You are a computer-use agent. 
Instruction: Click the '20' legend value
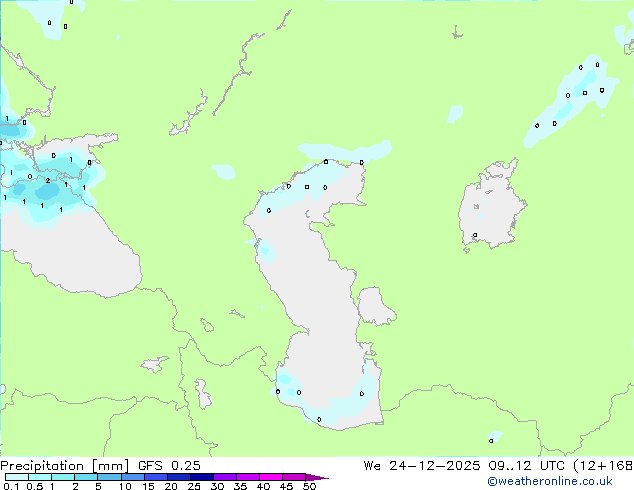tap(171, 486)
